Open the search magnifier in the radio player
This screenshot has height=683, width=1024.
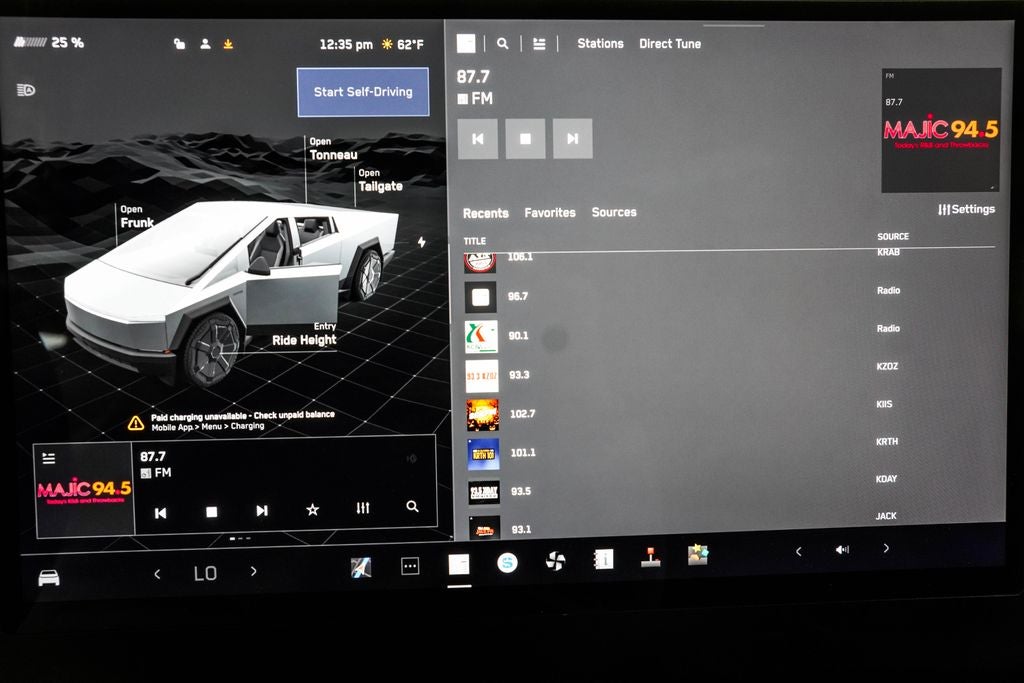tap(412, 507)
